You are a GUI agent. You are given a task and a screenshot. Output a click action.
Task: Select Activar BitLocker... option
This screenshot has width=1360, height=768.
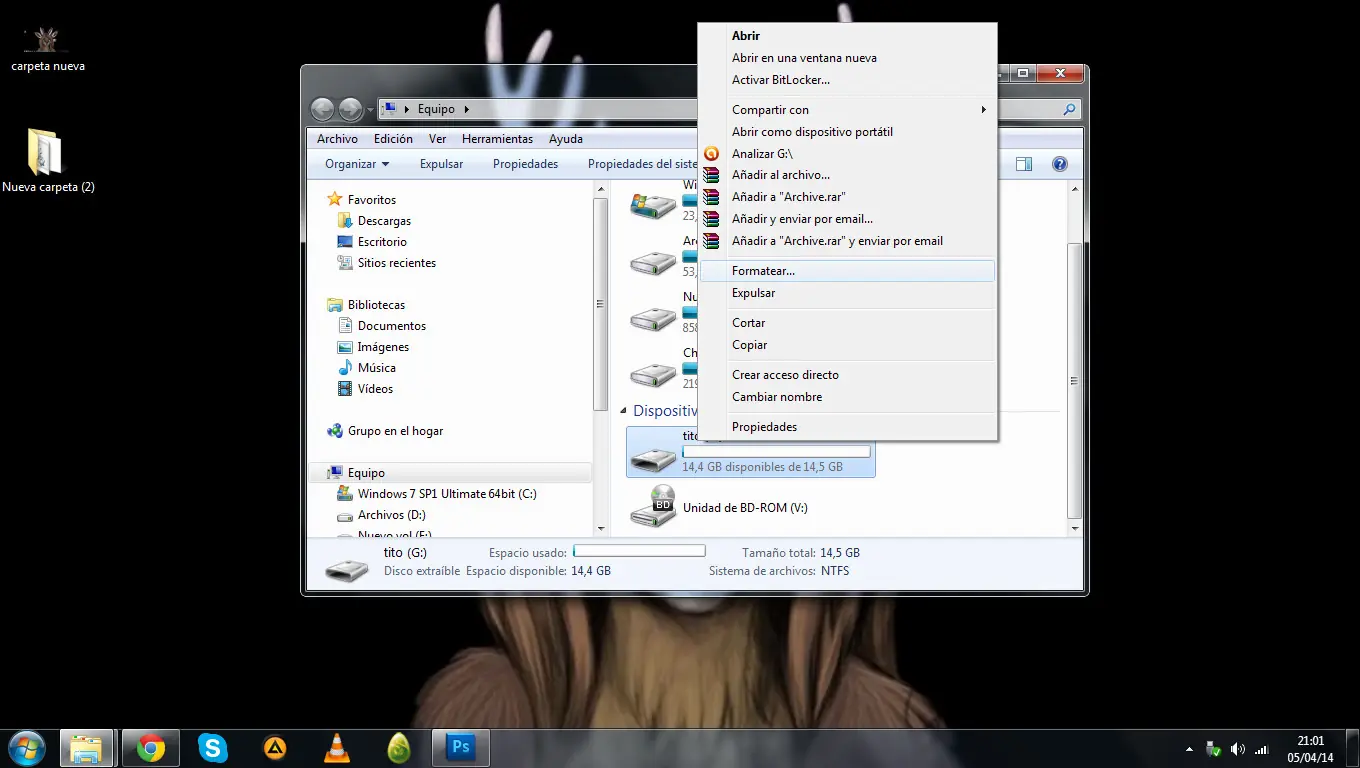coord(847,80)
